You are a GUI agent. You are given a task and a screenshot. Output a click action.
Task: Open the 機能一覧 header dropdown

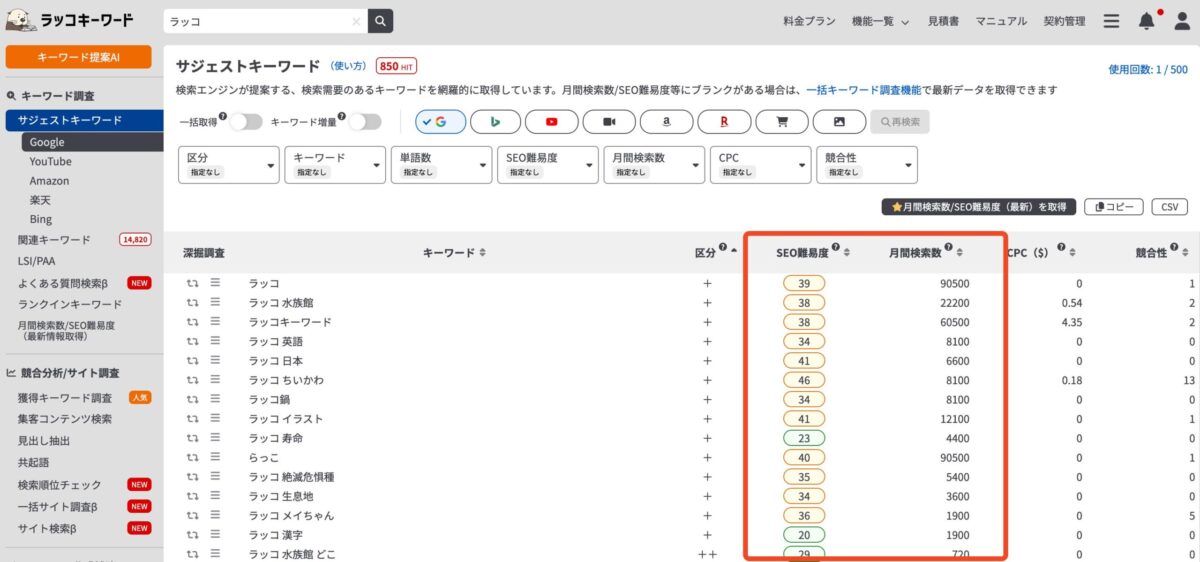coord(880,21)
